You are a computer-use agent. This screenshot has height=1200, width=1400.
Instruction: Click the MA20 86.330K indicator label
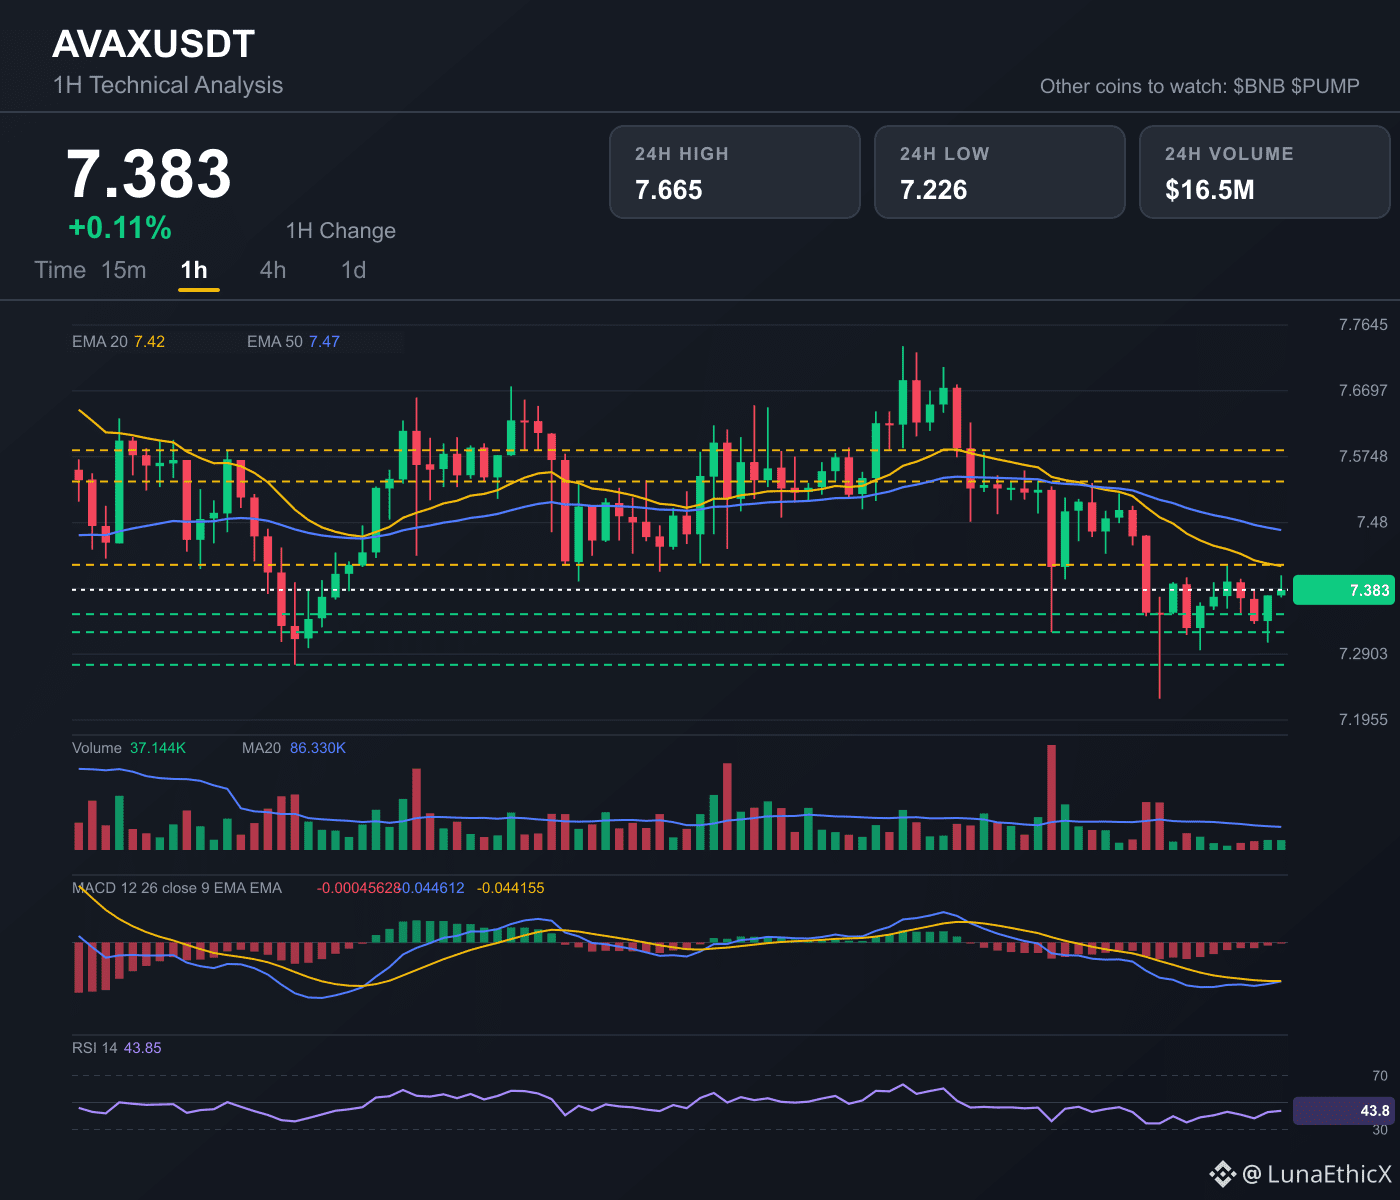[294, 748]
